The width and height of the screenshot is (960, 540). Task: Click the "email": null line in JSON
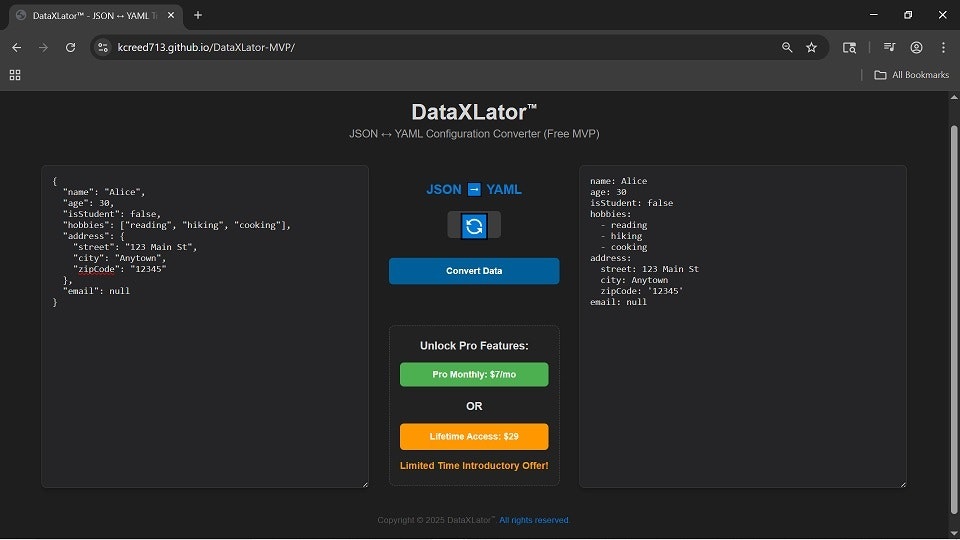96,291
